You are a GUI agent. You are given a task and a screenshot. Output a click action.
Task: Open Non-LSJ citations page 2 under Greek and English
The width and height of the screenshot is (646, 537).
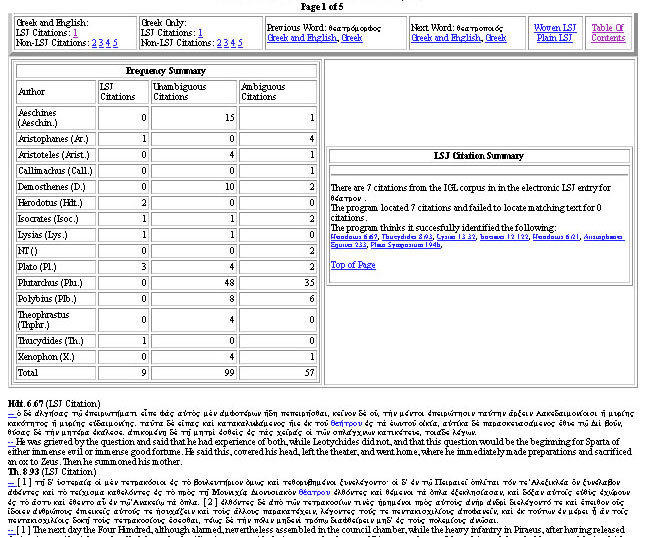point(94,43)
